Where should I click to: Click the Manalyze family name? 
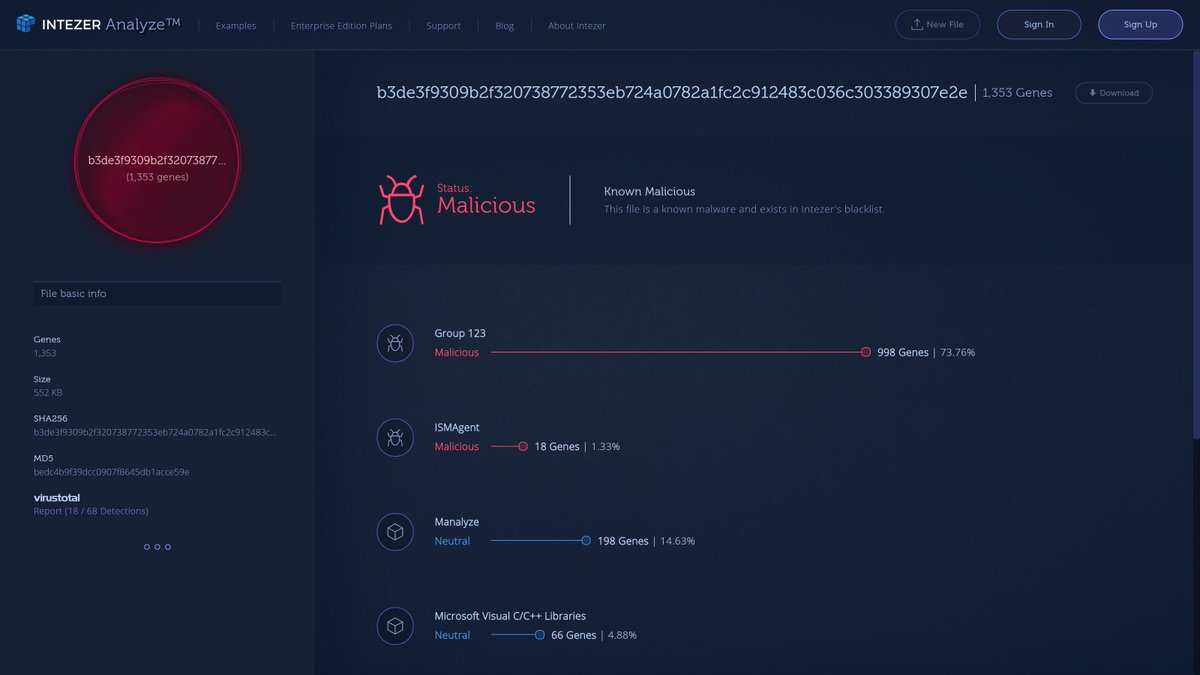tap(457, 522)
